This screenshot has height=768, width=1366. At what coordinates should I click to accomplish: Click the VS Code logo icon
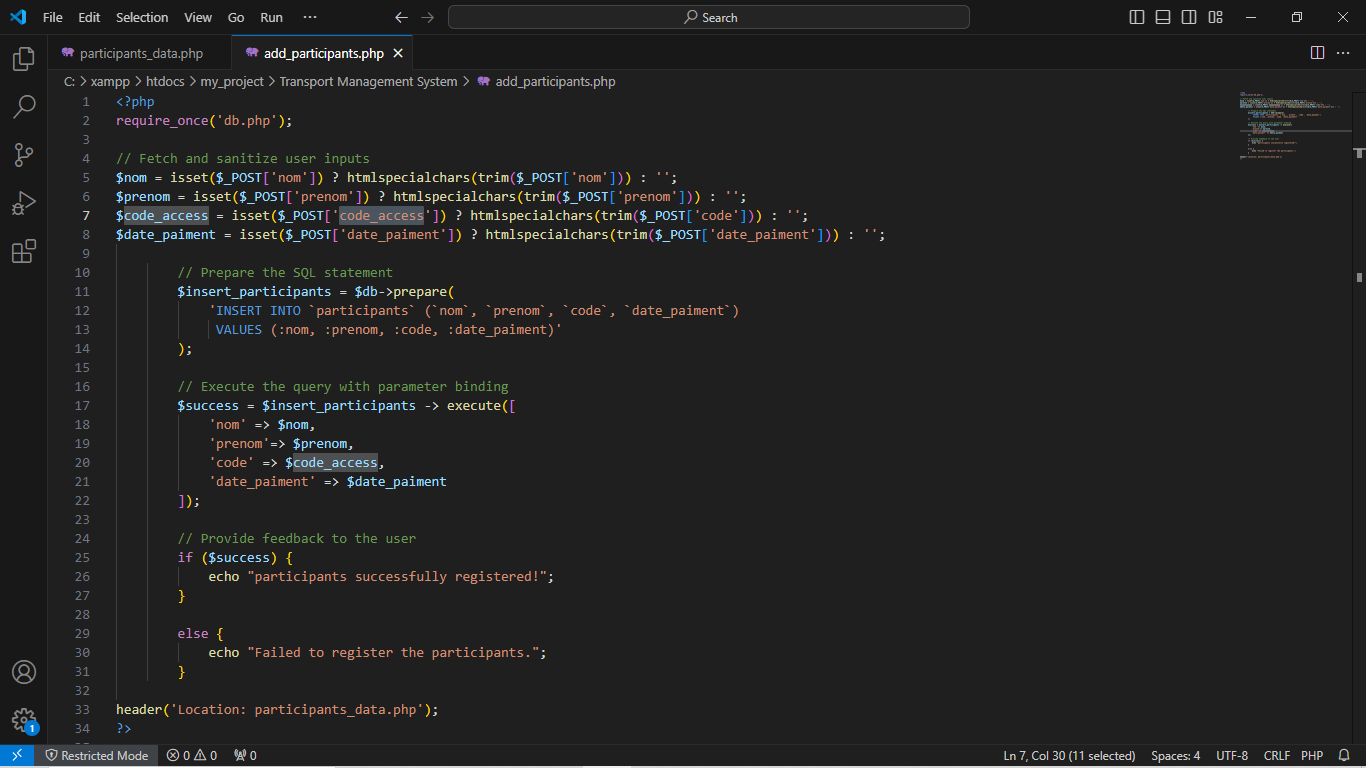click(18, 17)
